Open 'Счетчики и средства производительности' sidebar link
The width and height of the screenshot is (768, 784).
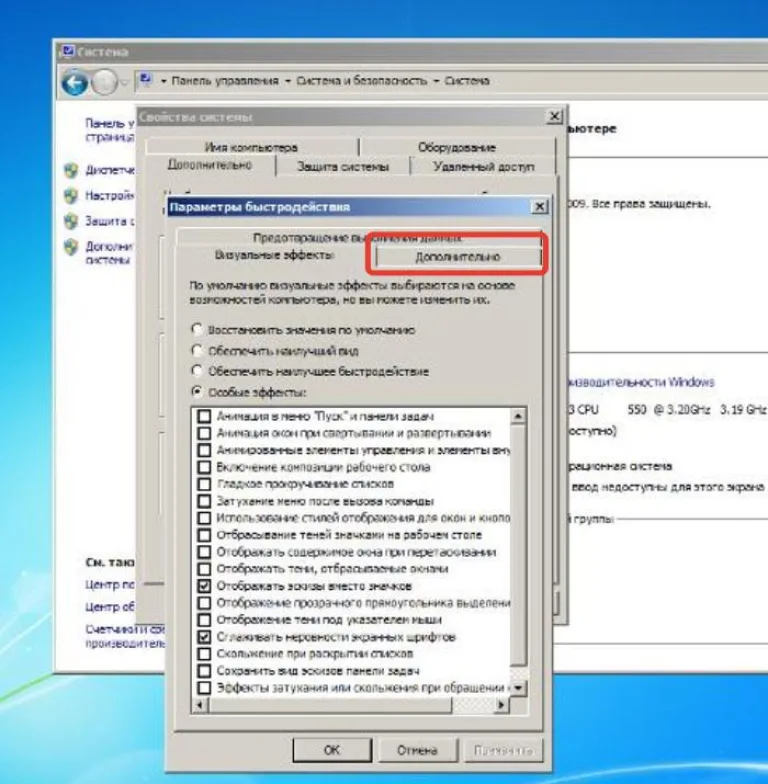125,636
